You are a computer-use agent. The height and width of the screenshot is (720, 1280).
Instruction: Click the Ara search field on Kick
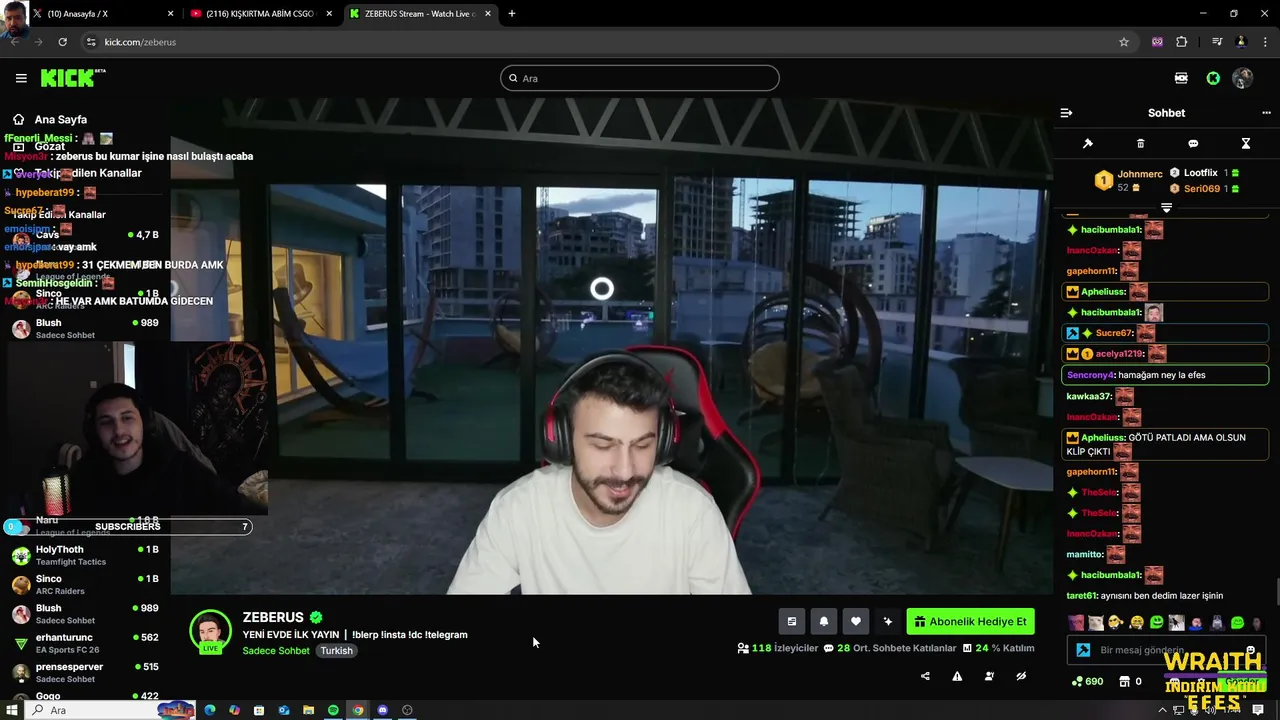coord(640,78)
